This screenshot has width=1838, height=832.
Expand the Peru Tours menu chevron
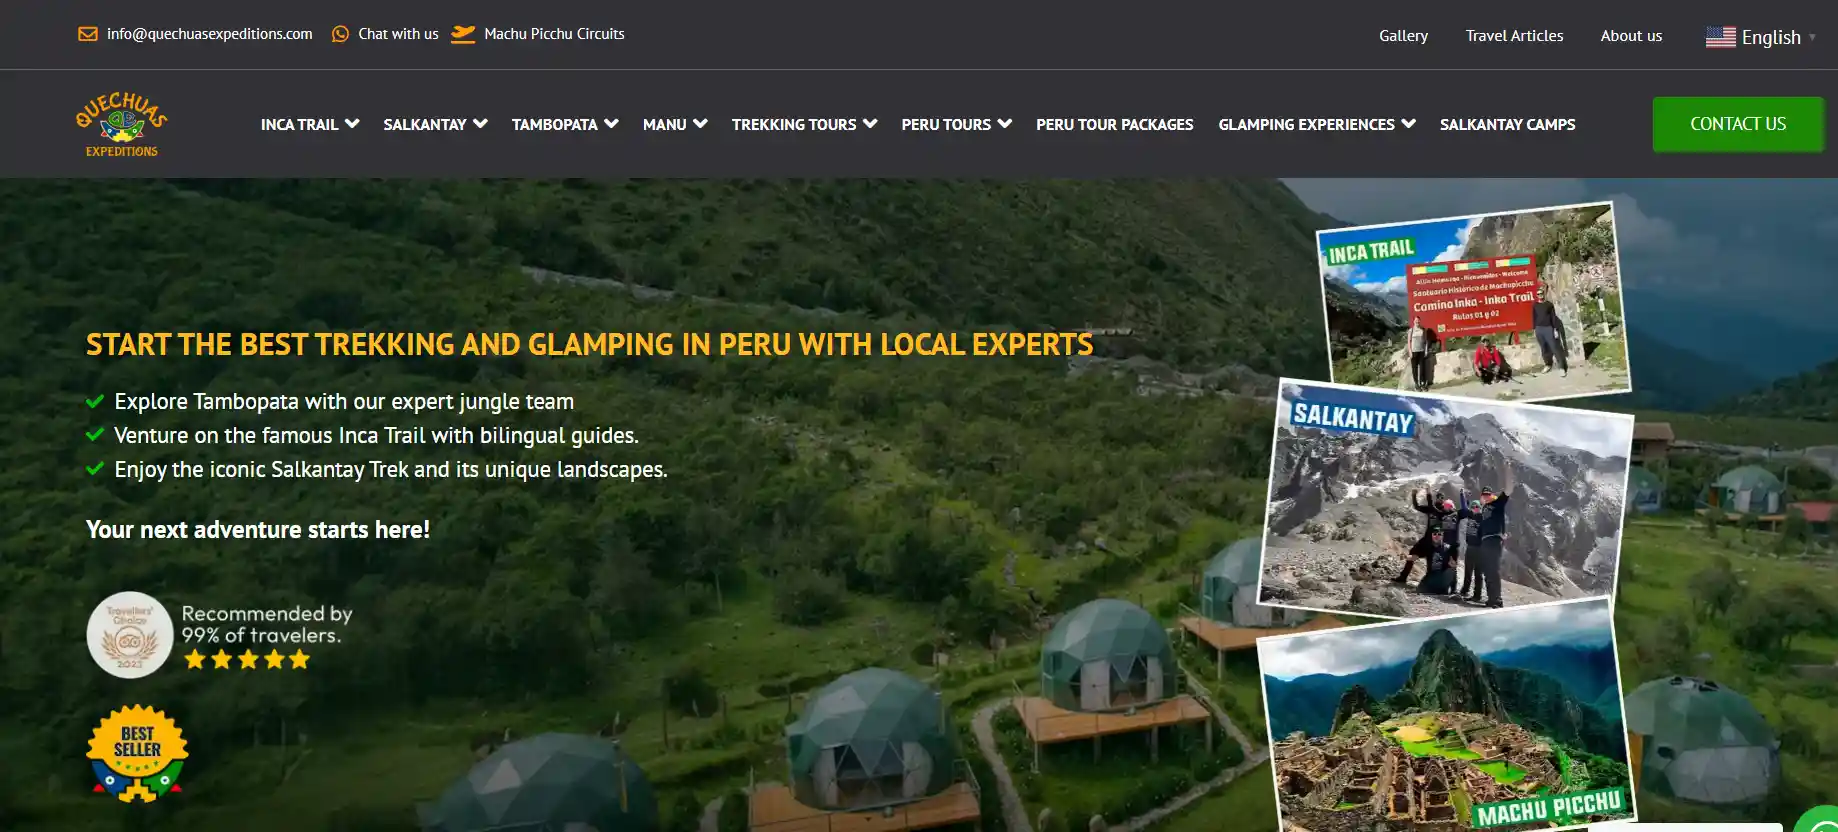pyautogui.click(x=1005, y=123)
